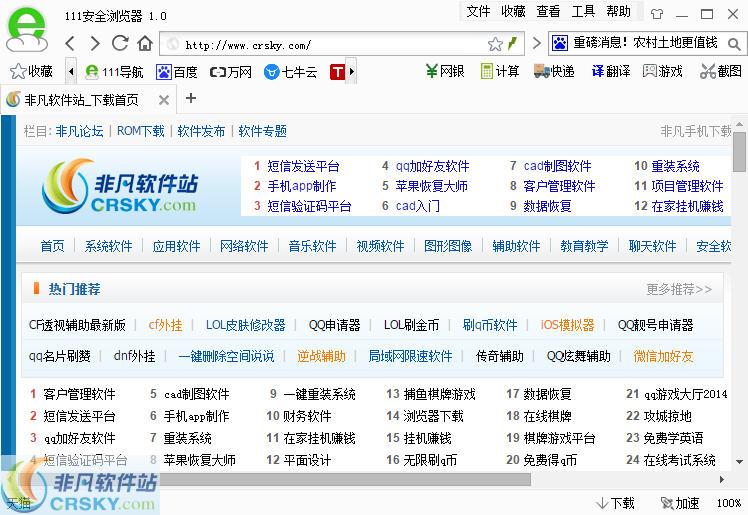Click the search magnifier icon

734,44
